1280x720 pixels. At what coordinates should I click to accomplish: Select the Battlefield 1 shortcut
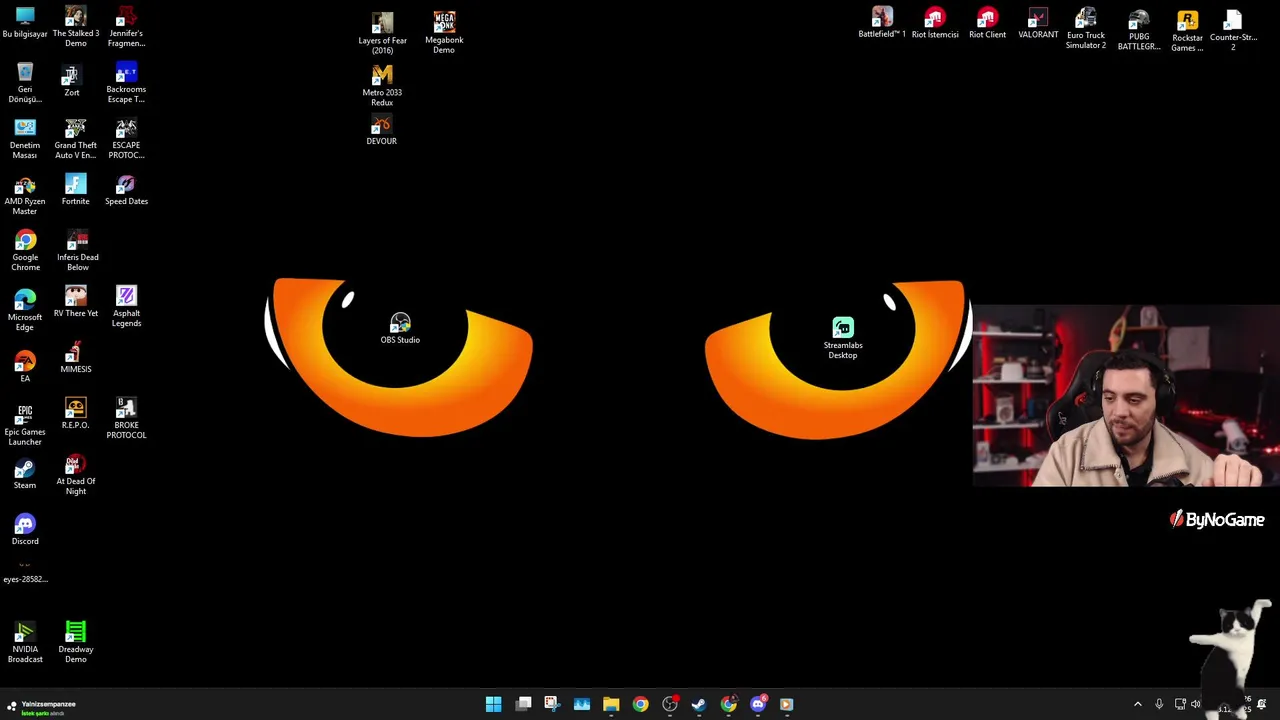click(x=882, y=23)
